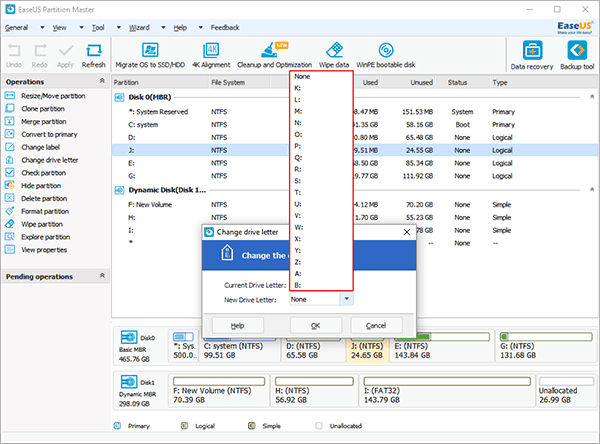Select G: (NTFS) block in disk map
Screen dimensions: 600x444
tap(546, 346)
